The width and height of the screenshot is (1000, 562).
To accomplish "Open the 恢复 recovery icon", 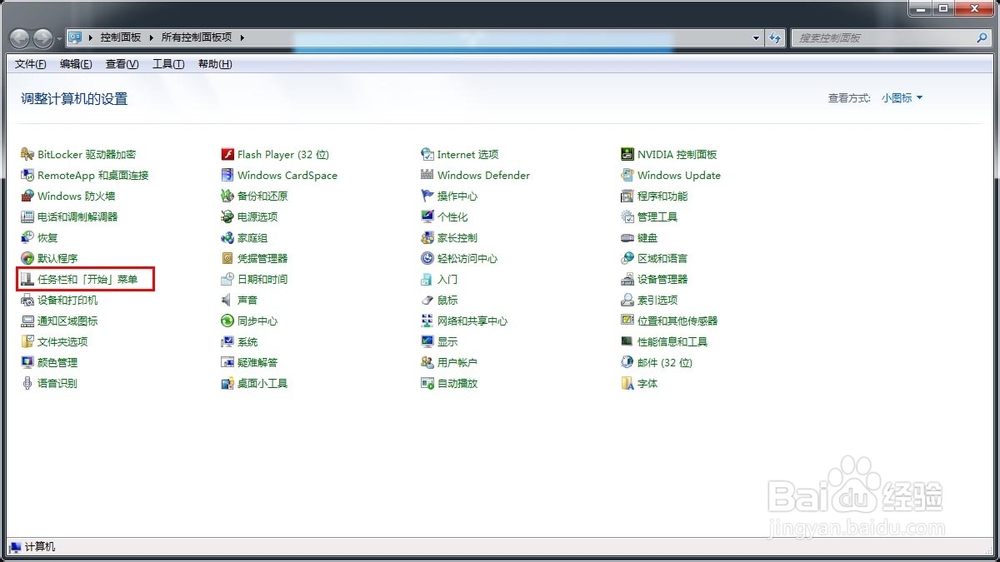I will tap(27, 237).
